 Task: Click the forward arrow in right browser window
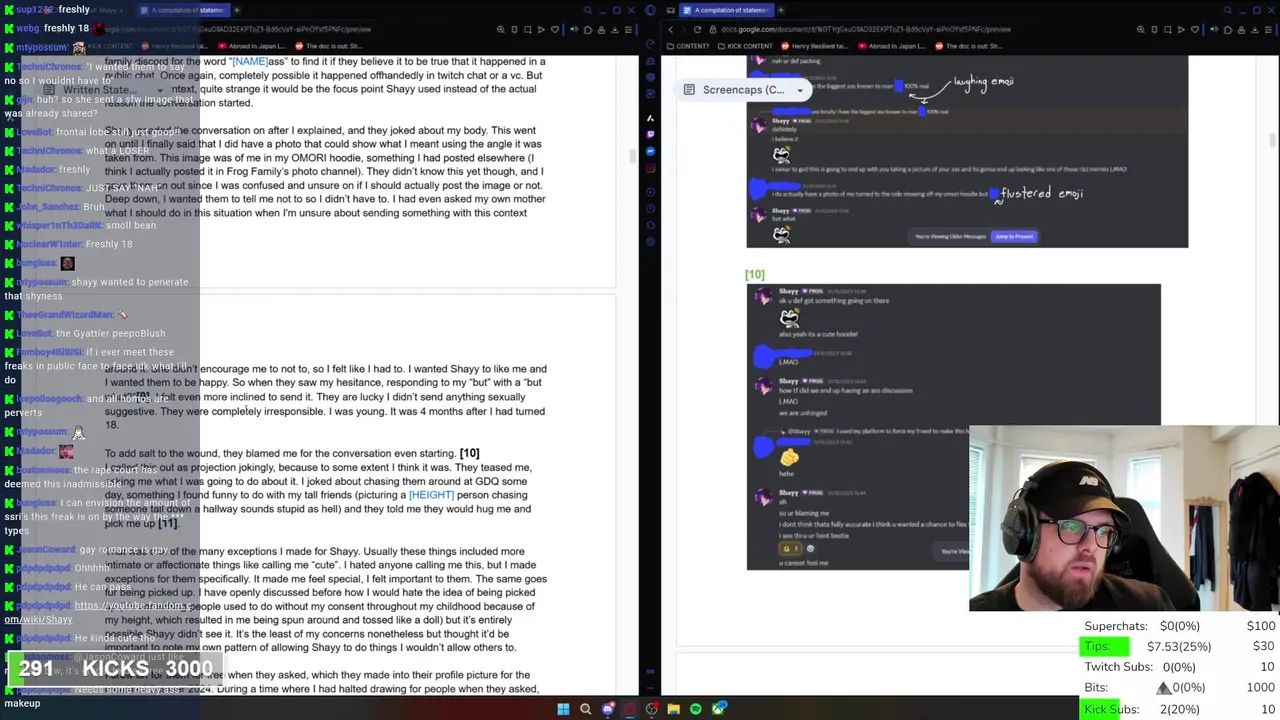tap(683, 29)
